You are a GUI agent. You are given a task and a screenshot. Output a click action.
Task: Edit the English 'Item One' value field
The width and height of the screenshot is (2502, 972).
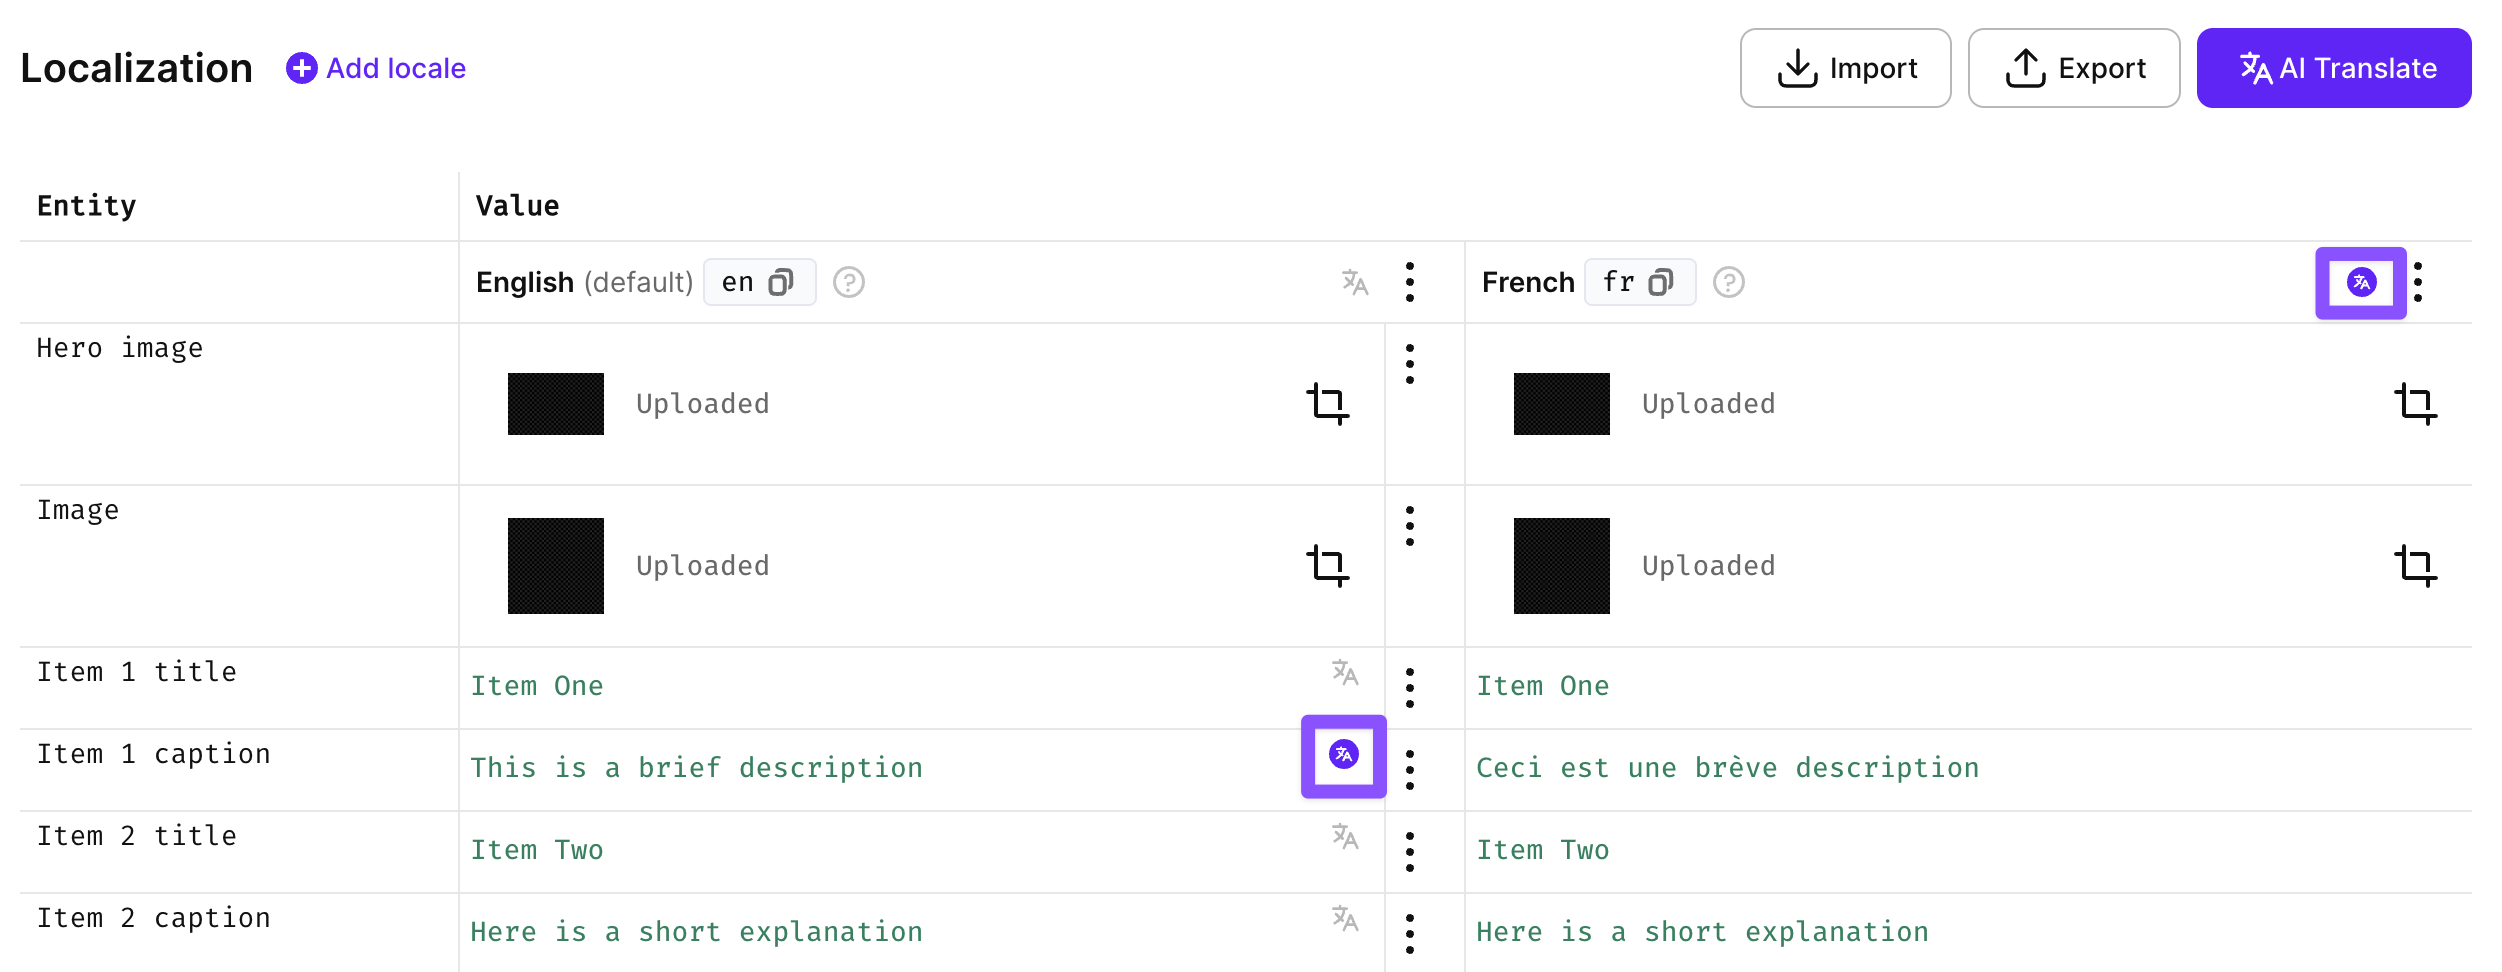pos(537,686)
